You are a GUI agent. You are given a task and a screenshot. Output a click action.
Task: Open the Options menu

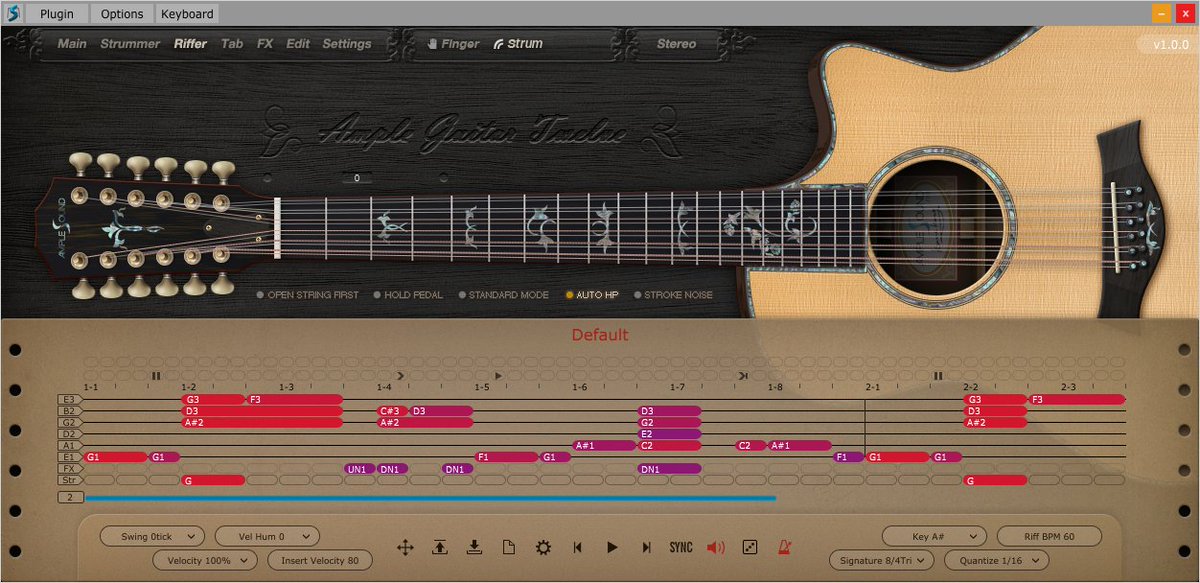(121, 13)
